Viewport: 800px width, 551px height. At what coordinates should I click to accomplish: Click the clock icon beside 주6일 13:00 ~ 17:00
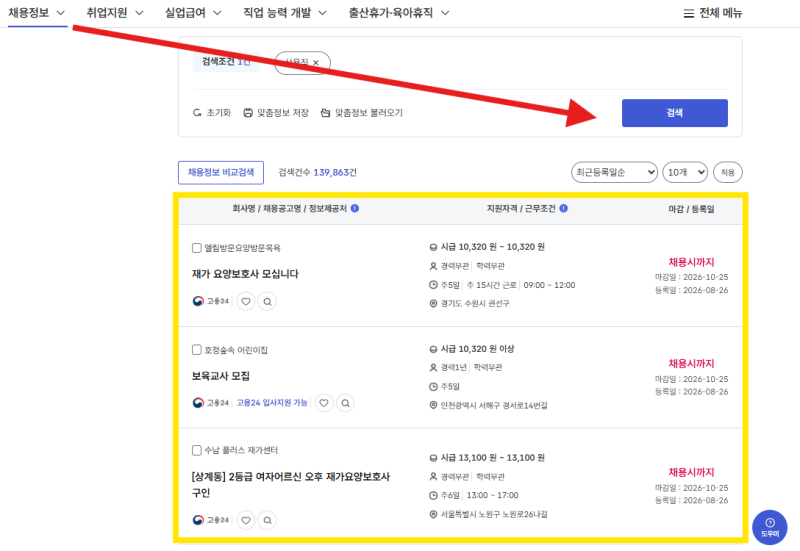pyautogui.click(x=433, y=495)
